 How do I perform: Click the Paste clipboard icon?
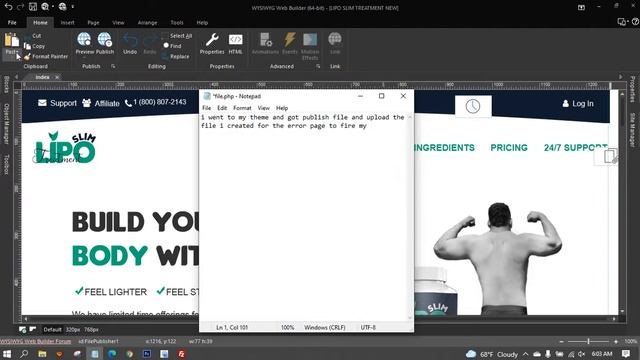coord(11,40)
